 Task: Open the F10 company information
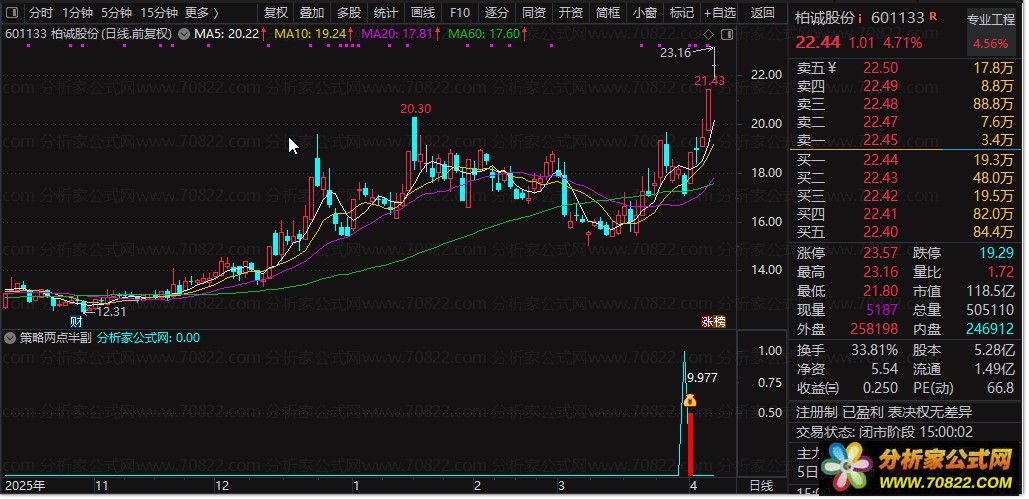pos(460,12)
